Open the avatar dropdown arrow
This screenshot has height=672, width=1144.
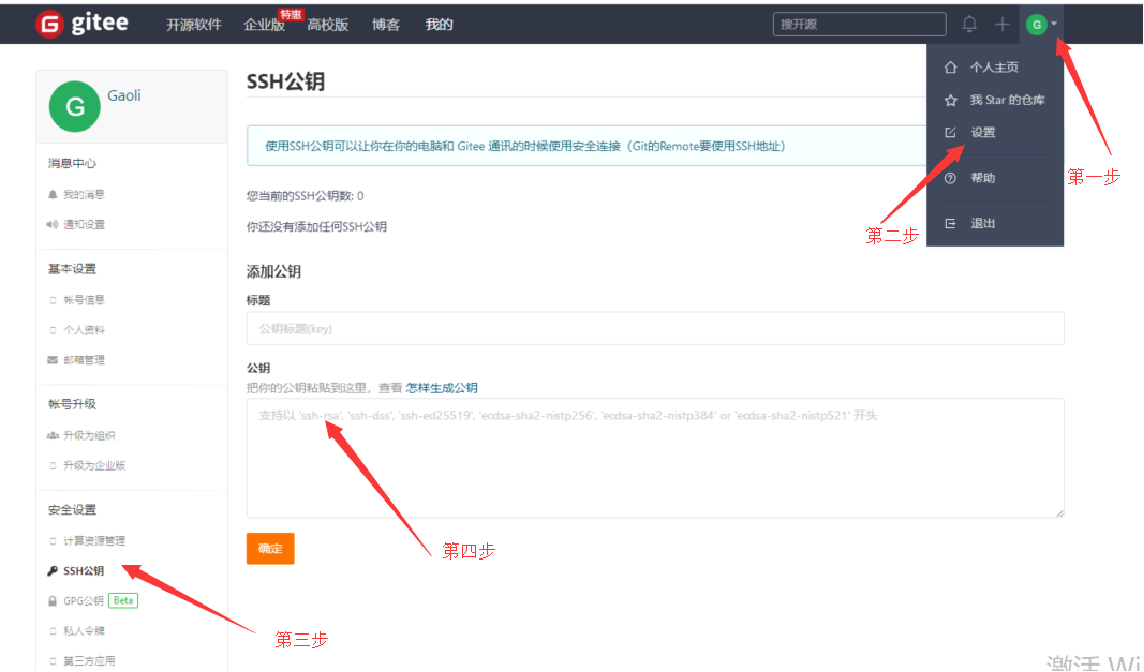[1055, 23]
